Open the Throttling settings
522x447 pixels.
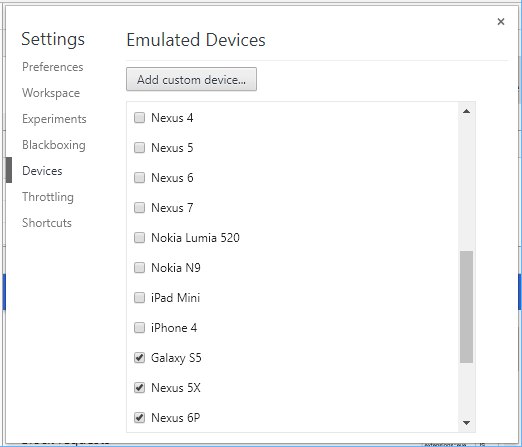click(48, 197)
